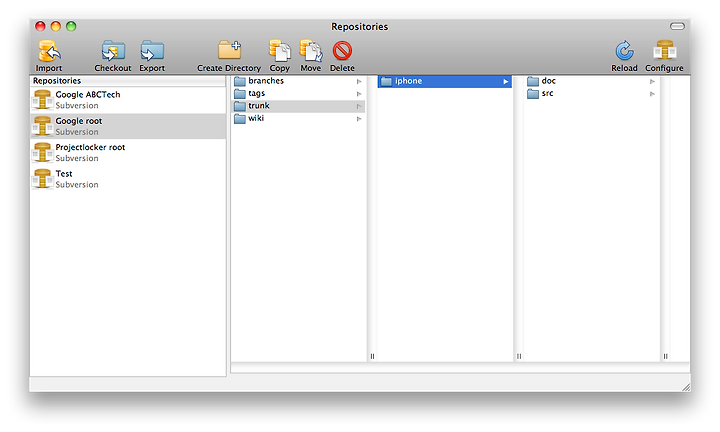Click the src folder icon

(533, 94)
